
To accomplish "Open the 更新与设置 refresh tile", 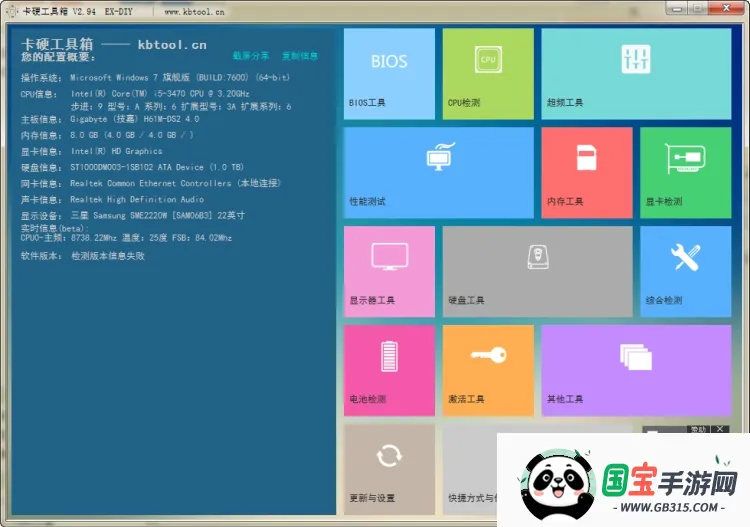I will tap(389, 469).
